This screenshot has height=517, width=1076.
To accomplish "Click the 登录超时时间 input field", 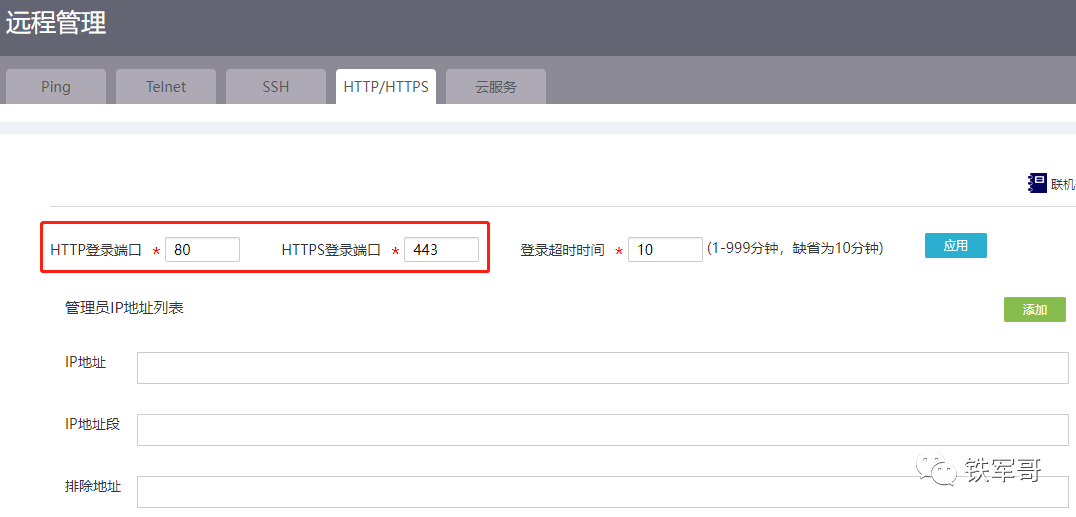I will 665,250.
